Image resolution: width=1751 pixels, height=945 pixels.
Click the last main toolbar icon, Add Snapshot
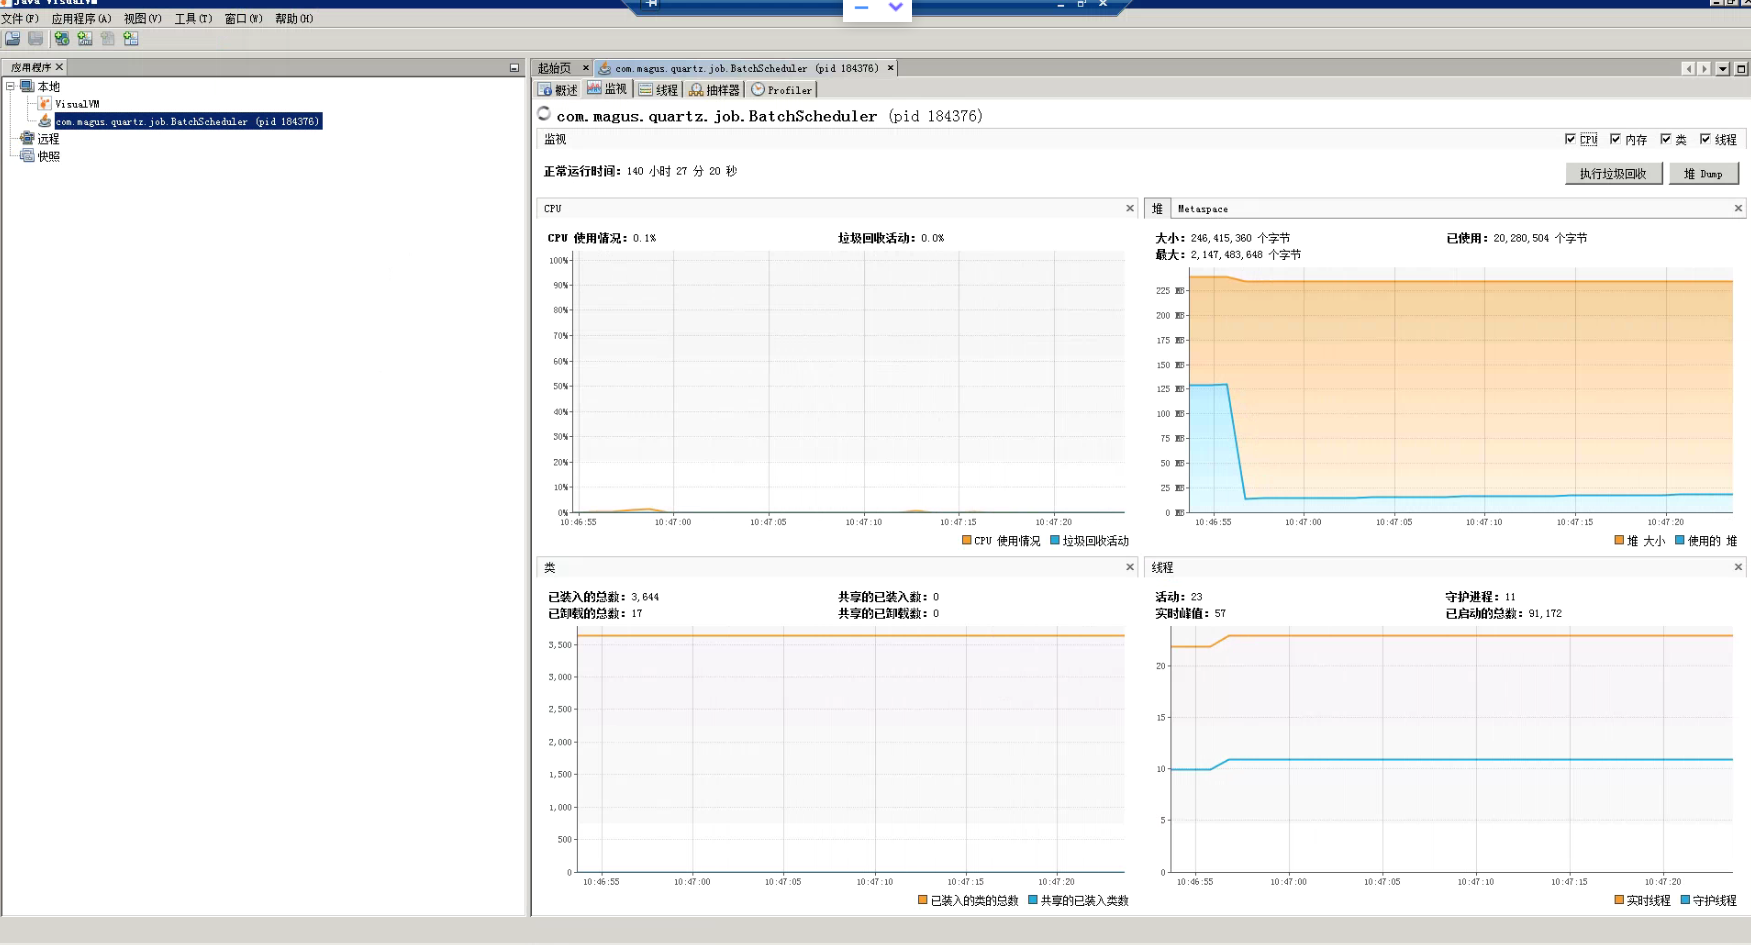(x=131, y=39)
